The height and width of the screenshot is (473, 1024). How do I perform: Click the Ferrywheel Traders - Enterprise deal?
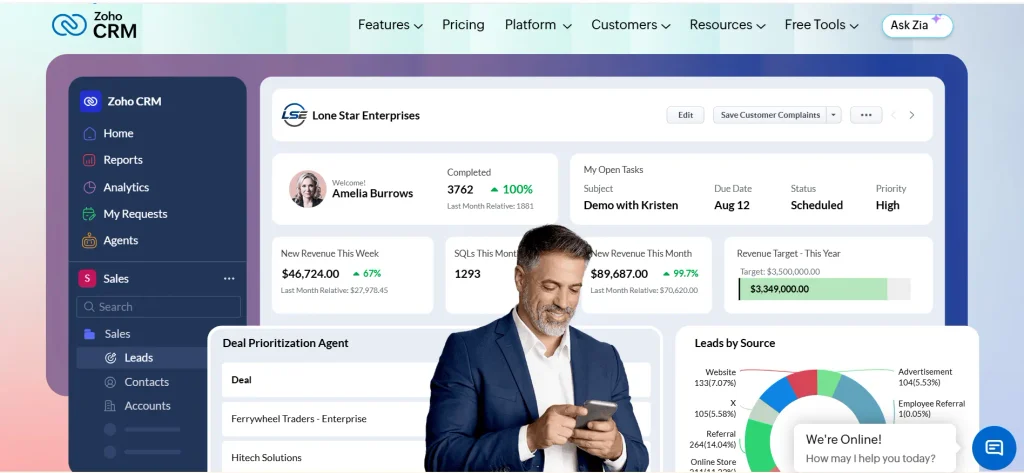(298, 419)
